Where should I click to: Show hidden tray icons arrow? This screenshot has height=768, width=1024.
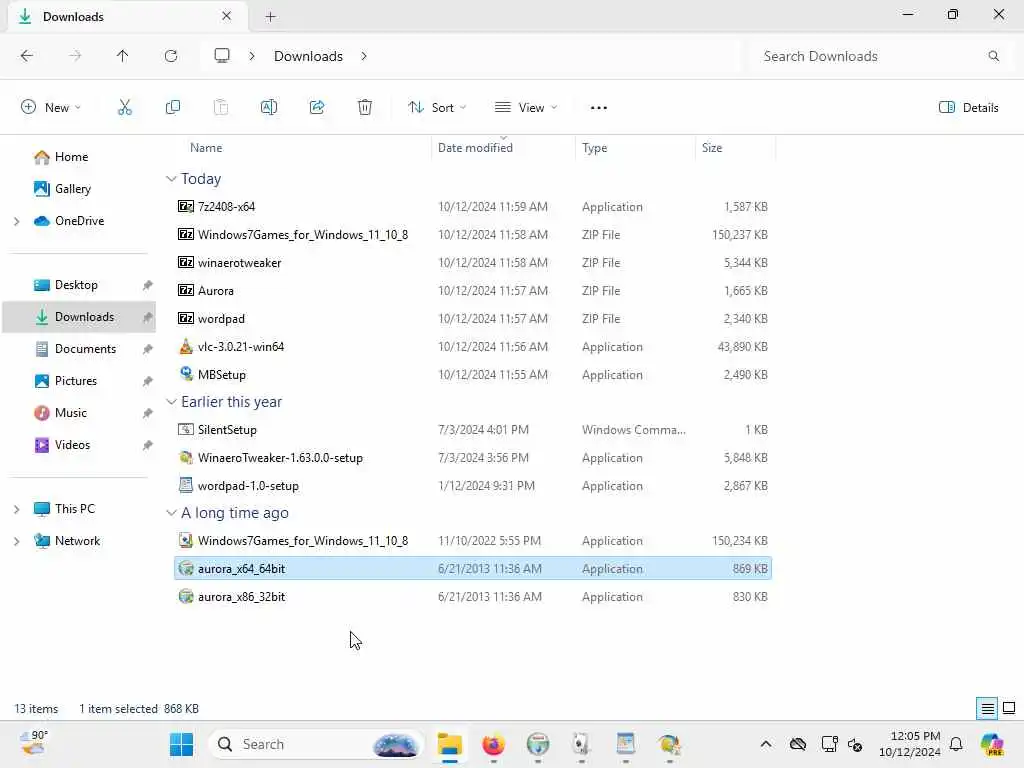[765, 744]
